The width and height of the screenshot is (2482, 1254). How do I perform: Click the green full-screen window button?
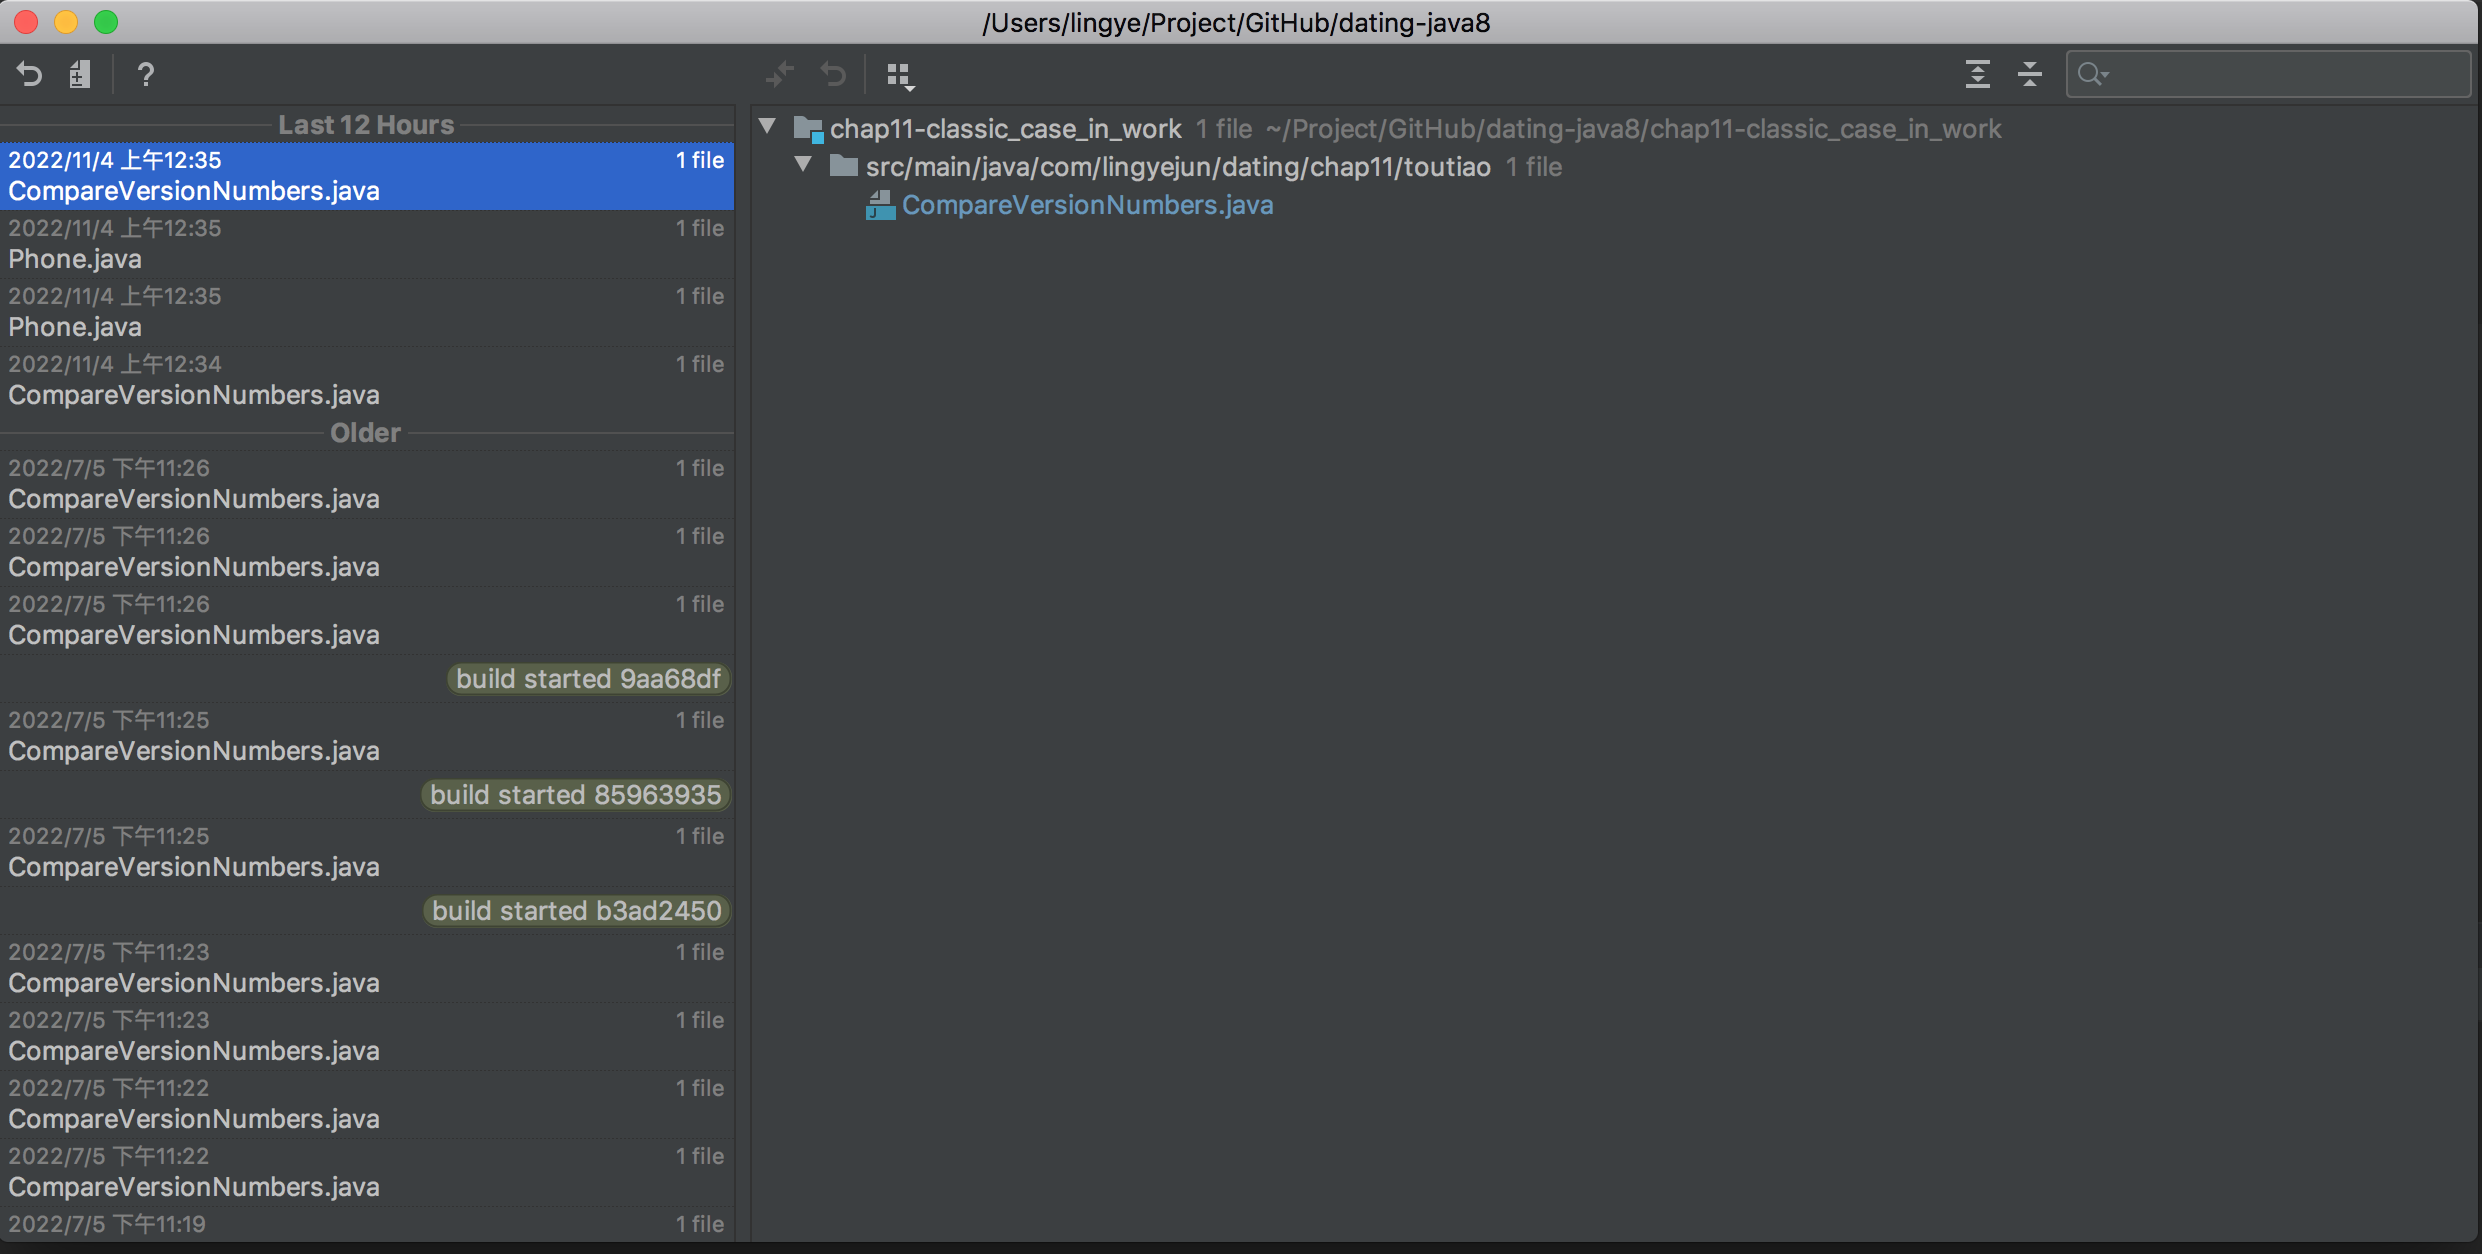coord(106,22)
